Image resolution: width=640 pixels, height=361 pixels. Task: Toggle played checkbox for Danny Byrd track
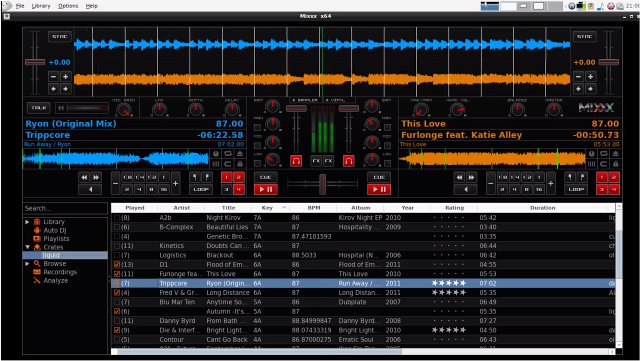(117, 321)
